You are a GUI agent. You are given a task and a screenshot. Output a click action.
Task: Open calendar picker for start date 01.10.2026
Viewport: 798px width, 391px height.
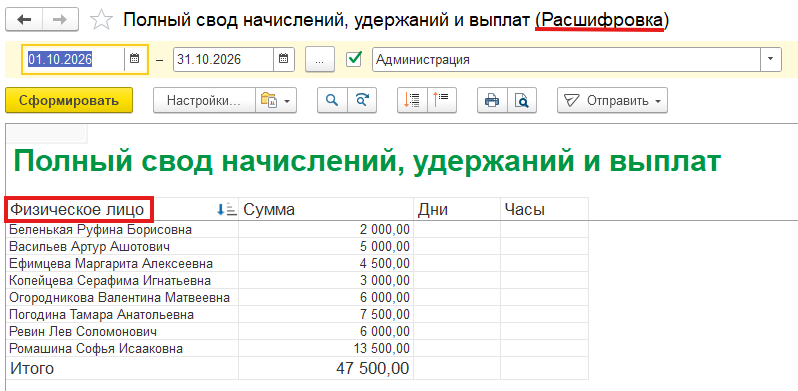(x=134, y=59)
